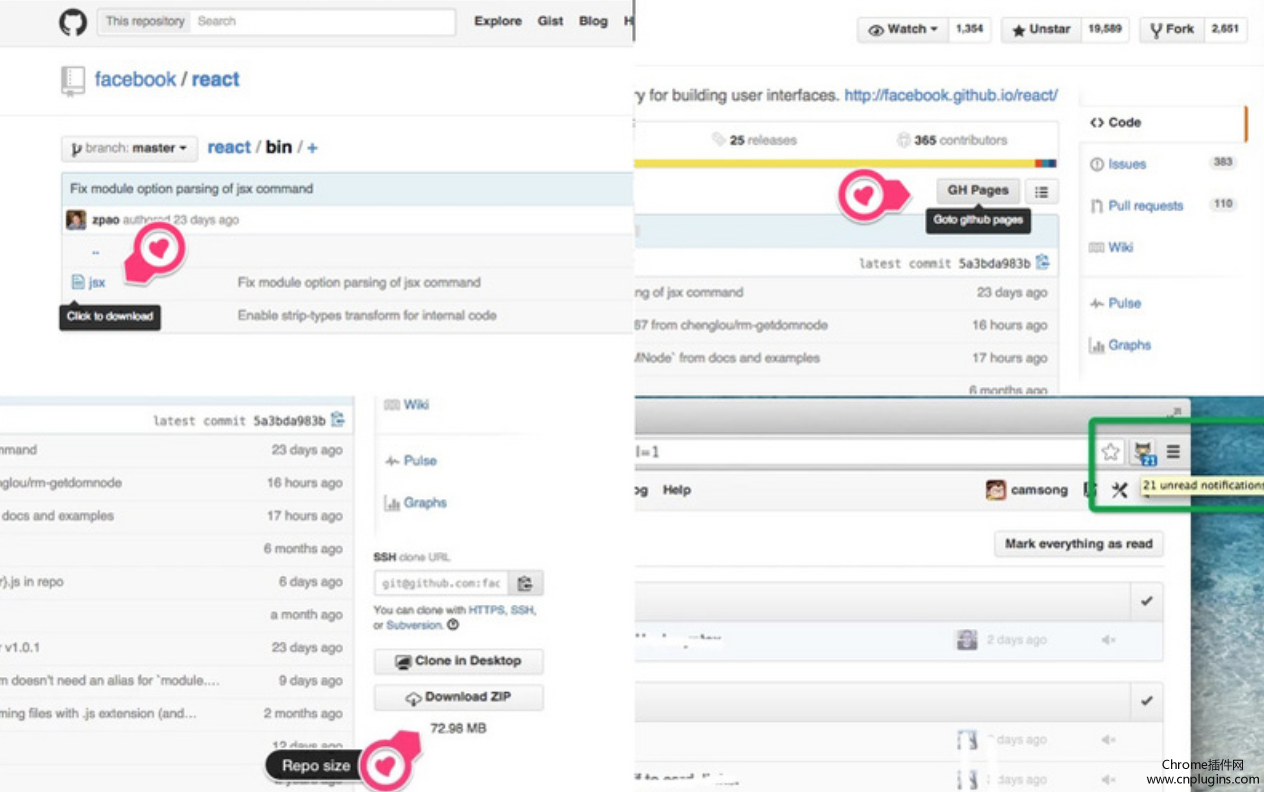Open the branch: master dropdown
The image size is (1264, 792).
129,148
